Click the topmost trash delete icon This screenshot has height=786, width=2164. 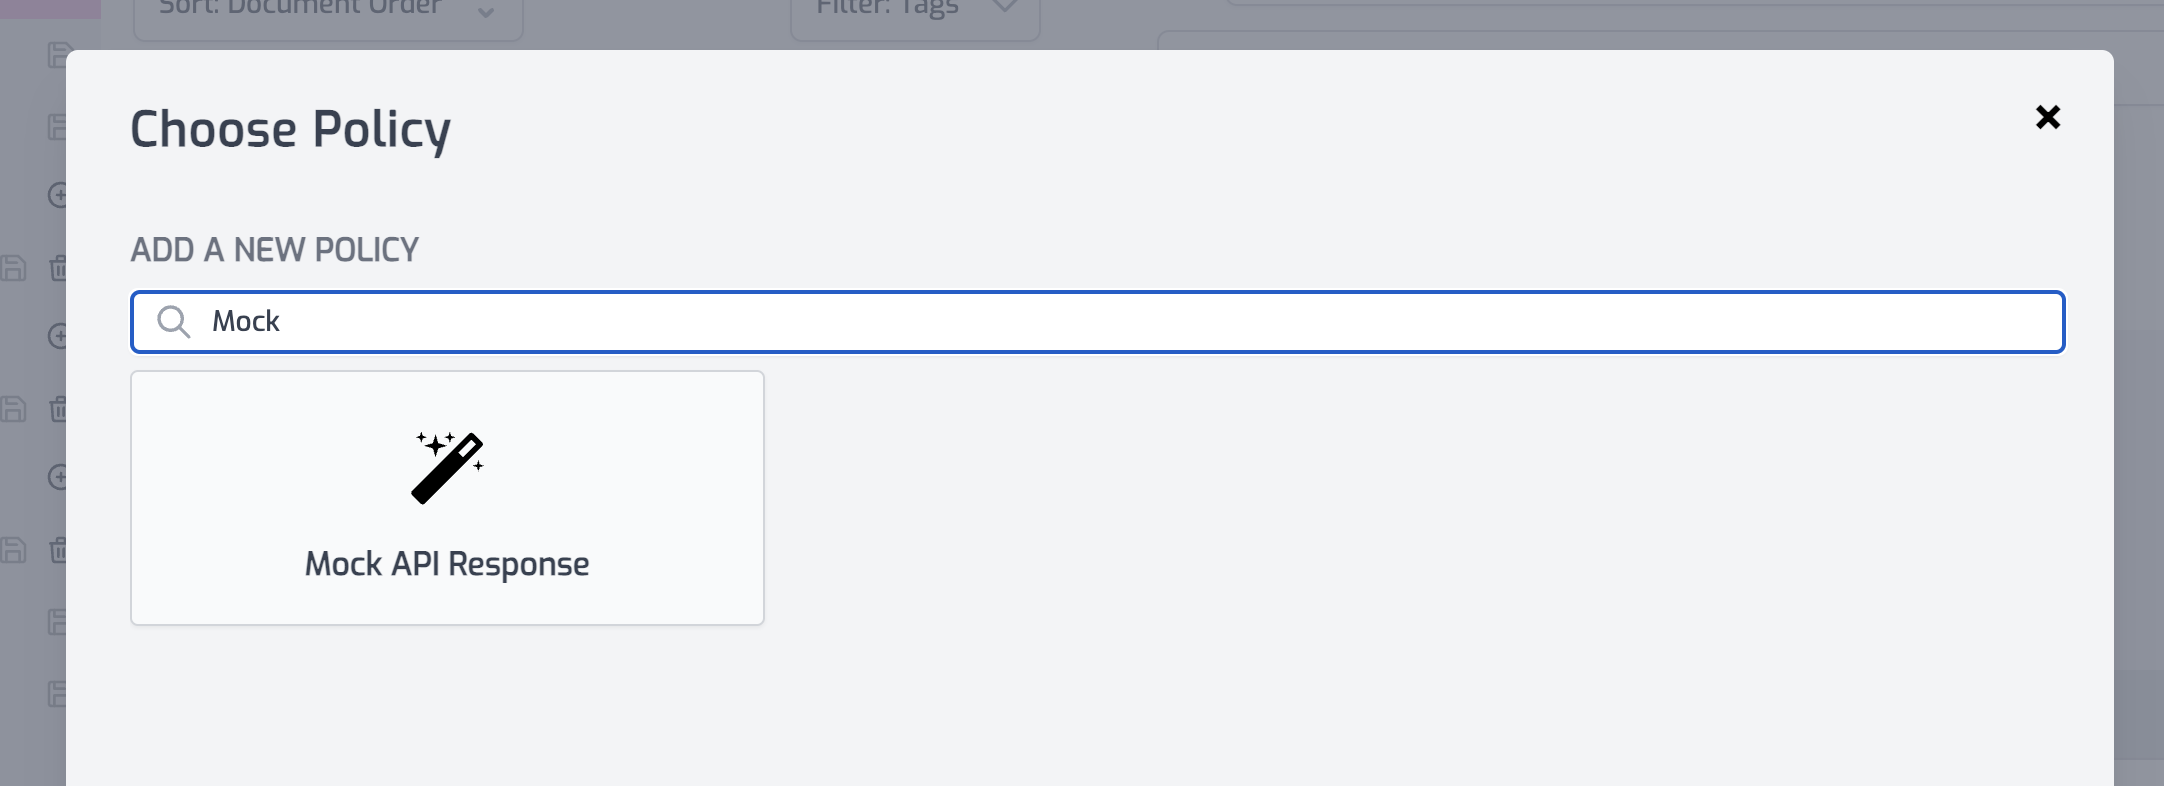coord(58,268)
